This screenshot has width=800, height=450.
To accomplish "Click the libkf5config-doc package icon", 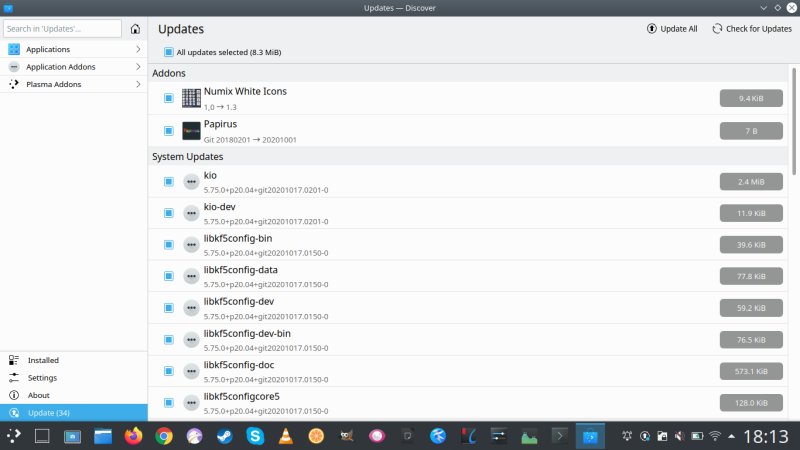I will 191,371.
